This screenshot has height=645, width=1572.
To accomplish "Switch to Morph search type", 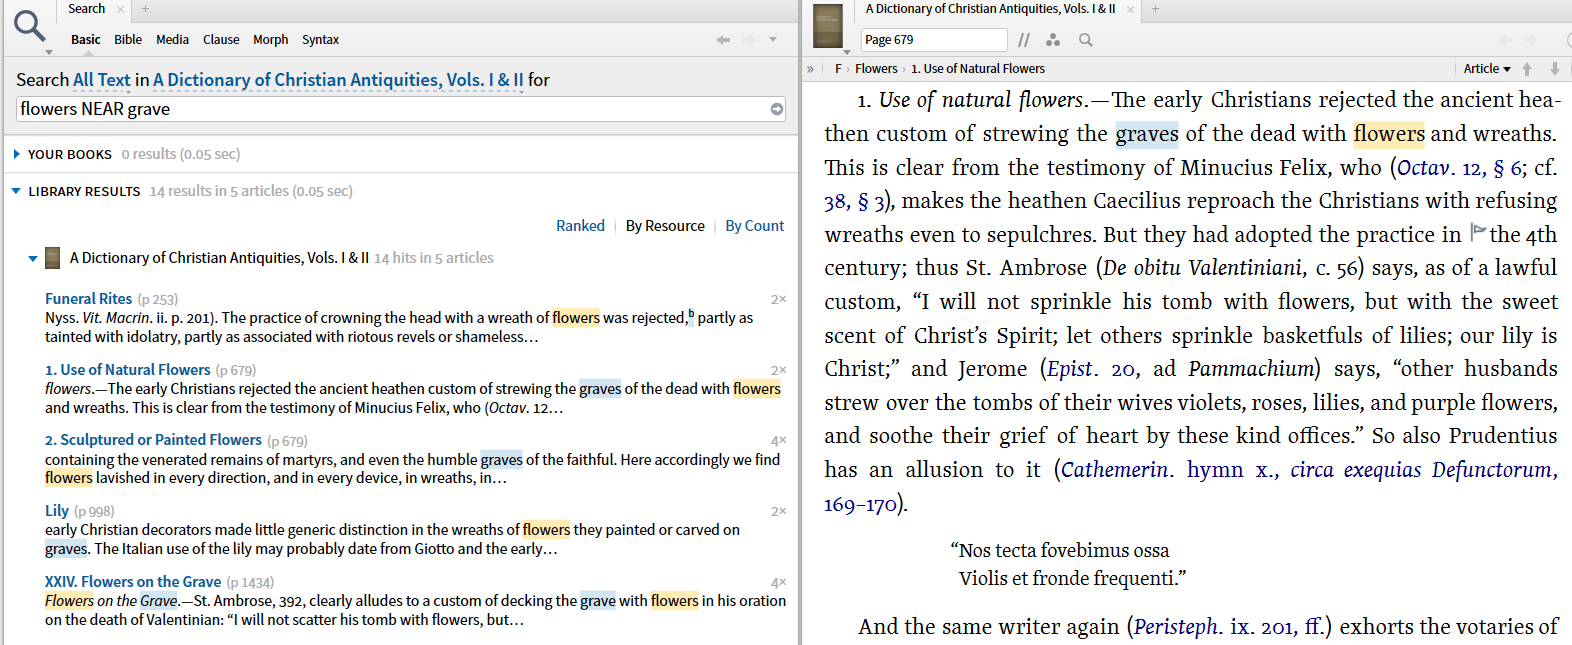I will click(270, 40).
